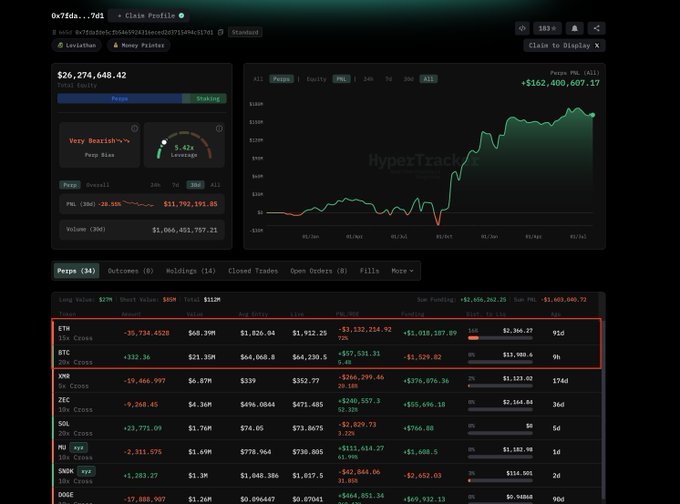This screenshot has height=504, width=680.
Task: Click the Claim Profile button
Action: pos(148,16)
